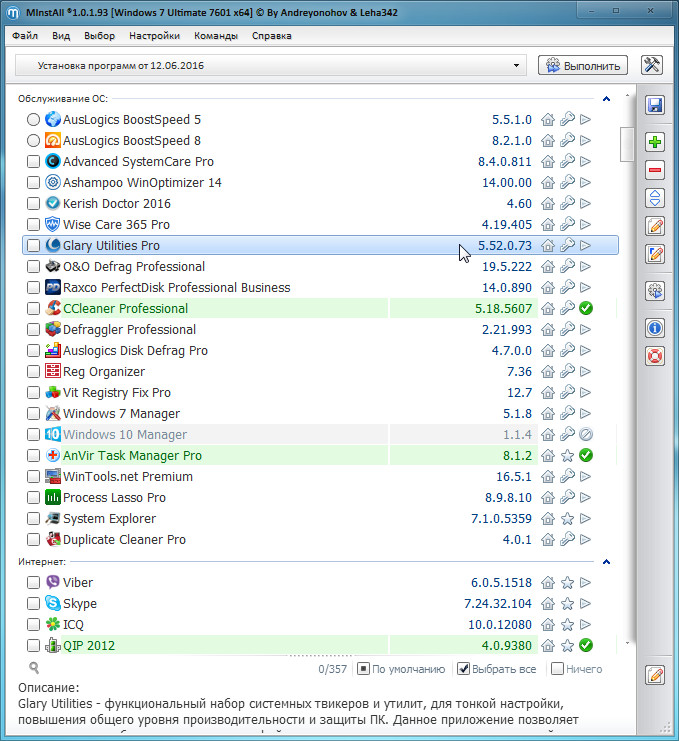Open the Справка menu

[x=272, y=36]
